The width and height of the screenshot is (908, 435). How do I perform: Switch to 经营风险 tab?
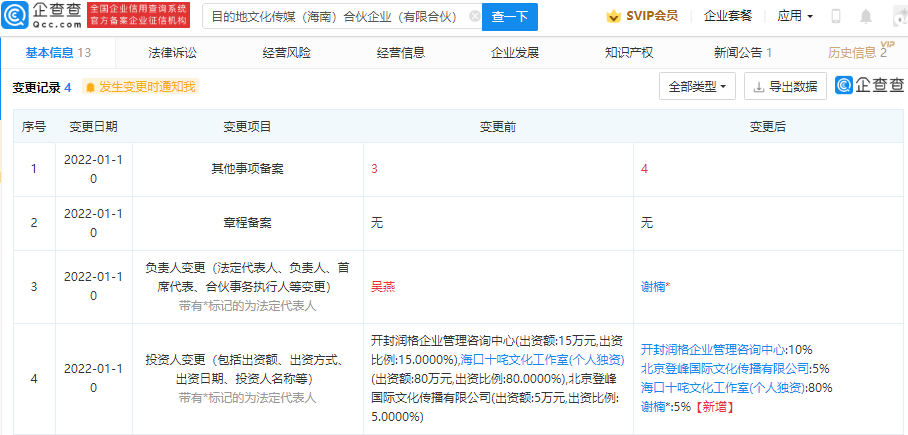[287, 53]
